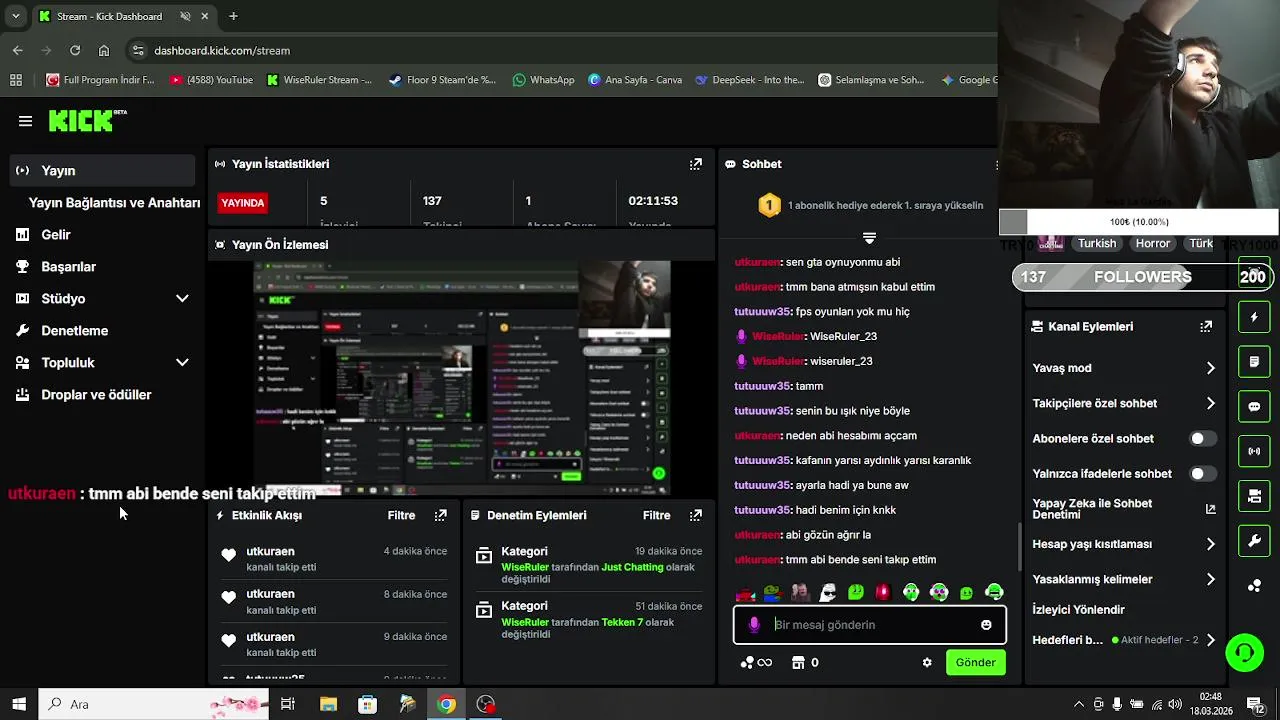Open the Kick hamburger menu
Screen dimensions: 1280x720
pos(25,121)
